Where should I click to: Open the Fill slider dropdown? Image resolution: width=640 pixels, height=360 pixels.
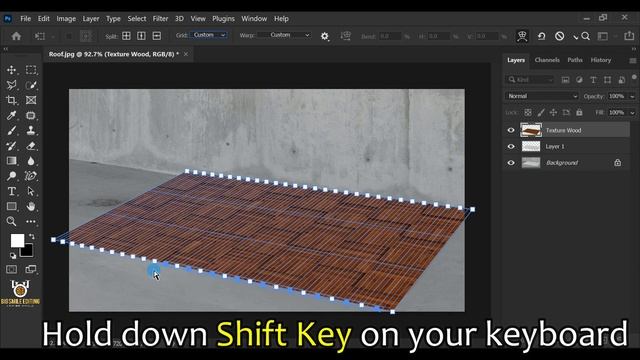[x=632, y=112]
